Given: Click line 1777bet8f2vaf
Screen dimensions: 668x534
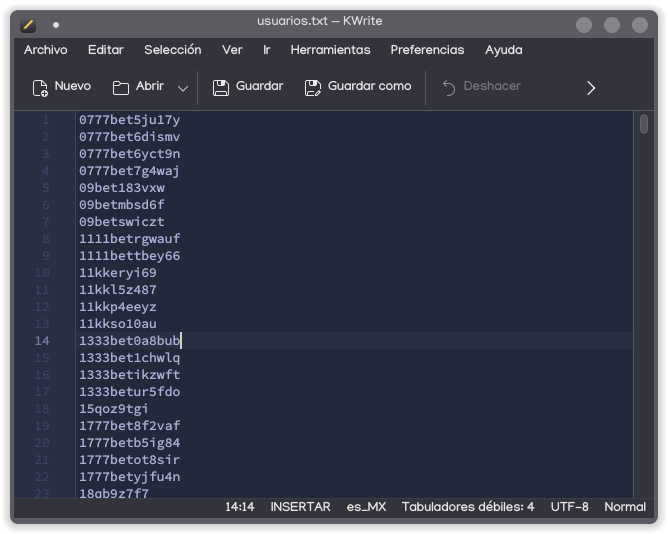Looking at the screenshot, I should click(130, 426).
